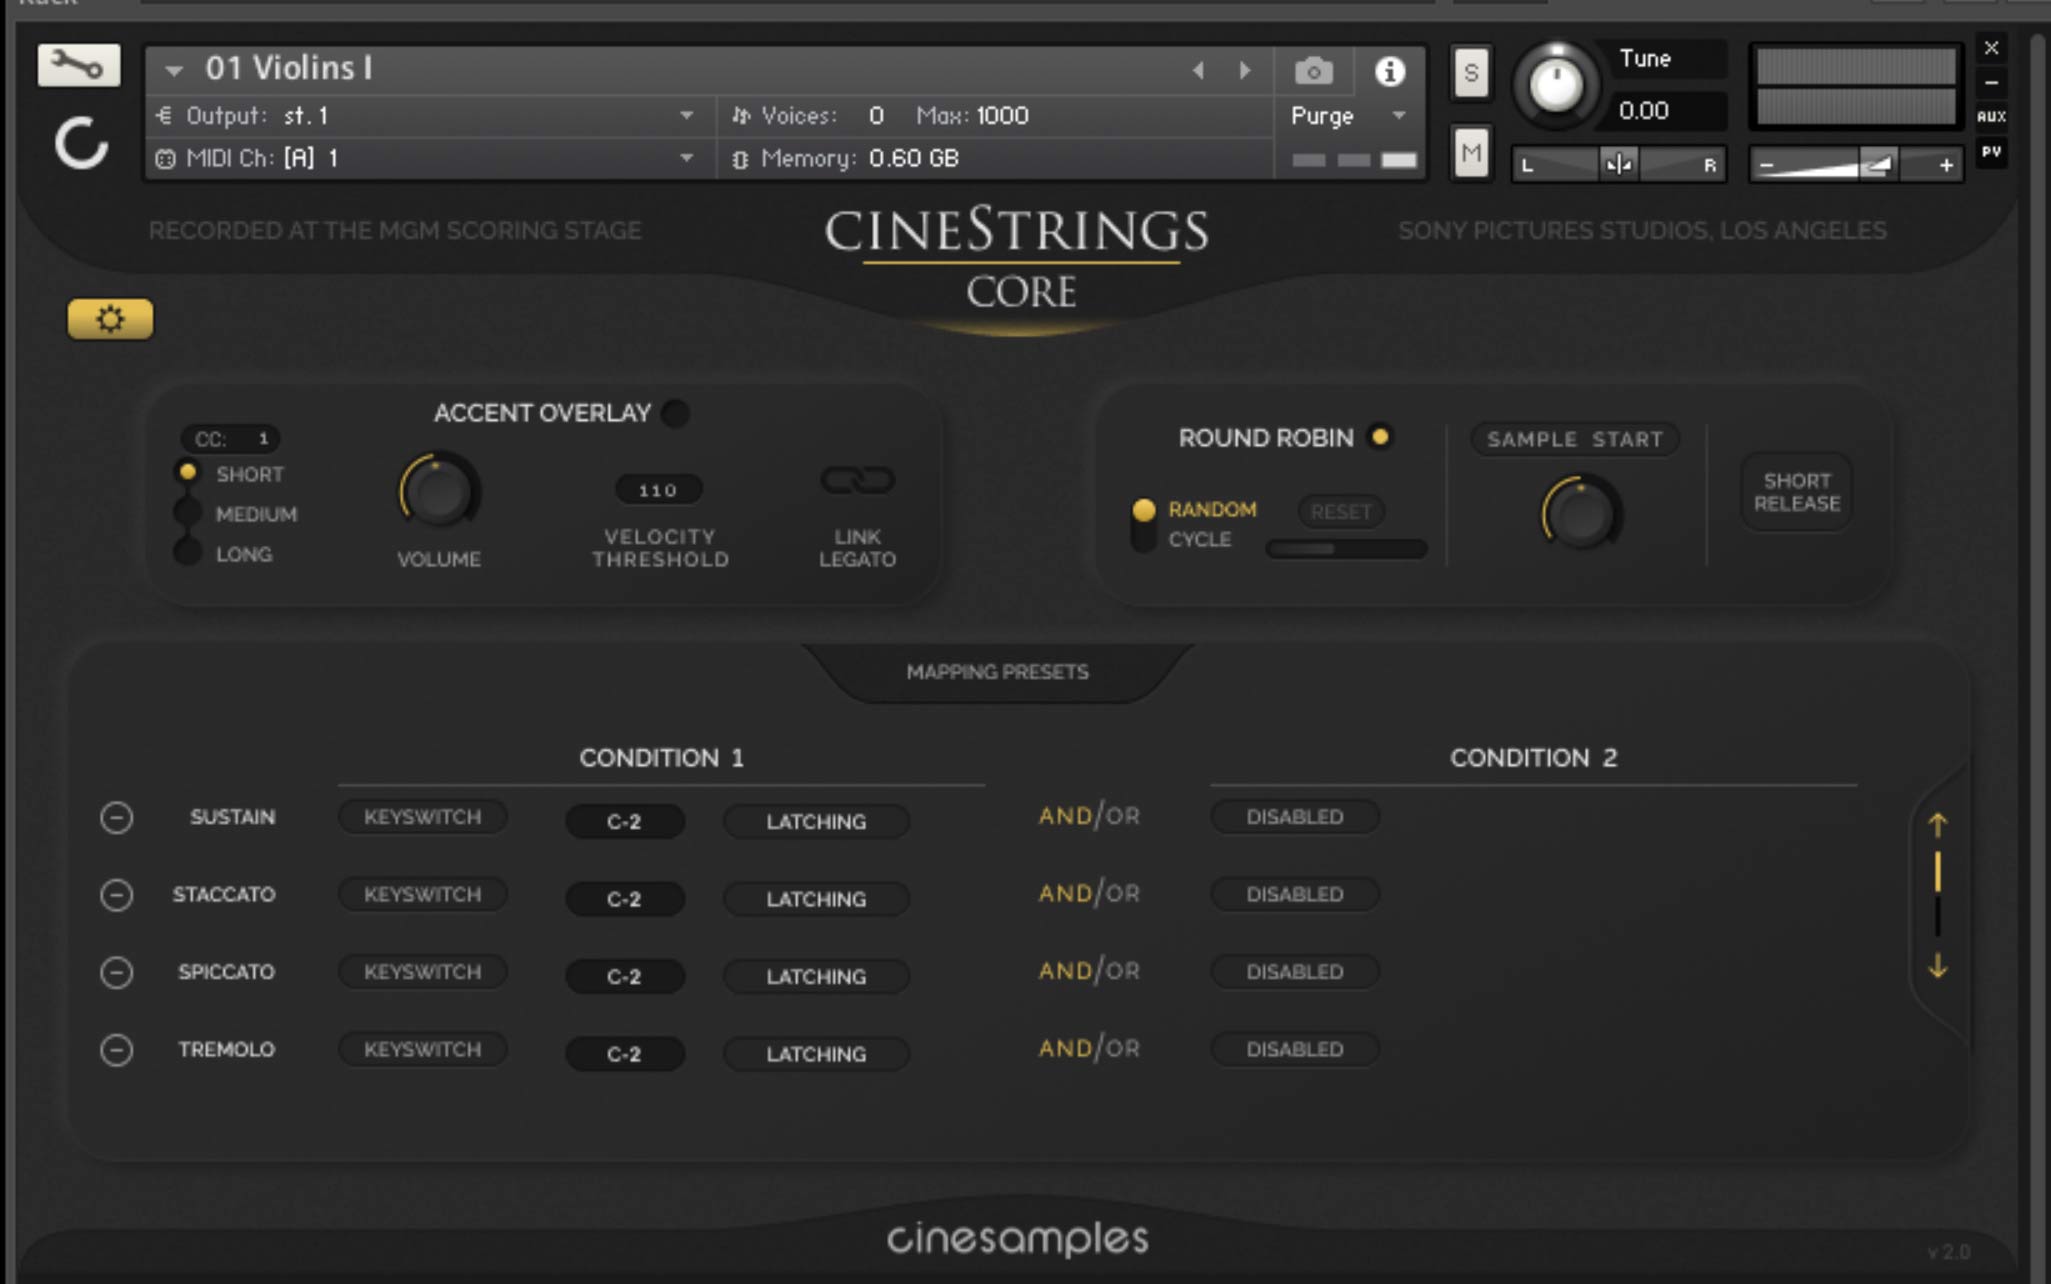Viewport: 2051px width, 1284px height.
Task: Click the Reset button in Round Robin section
Action: (1342, 511)
